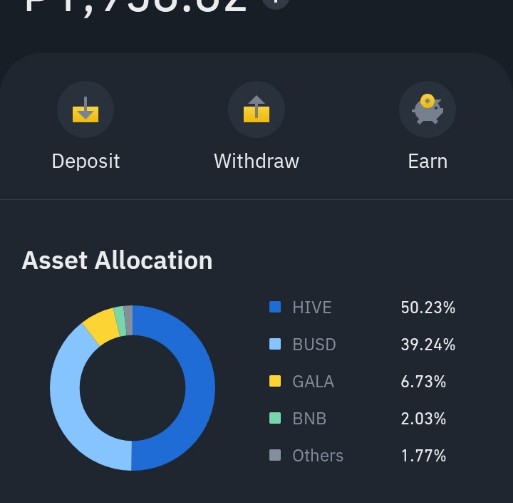Select the GALA yellow legend swatch
The image size is (513, 503).
click(x=275, y=381)
